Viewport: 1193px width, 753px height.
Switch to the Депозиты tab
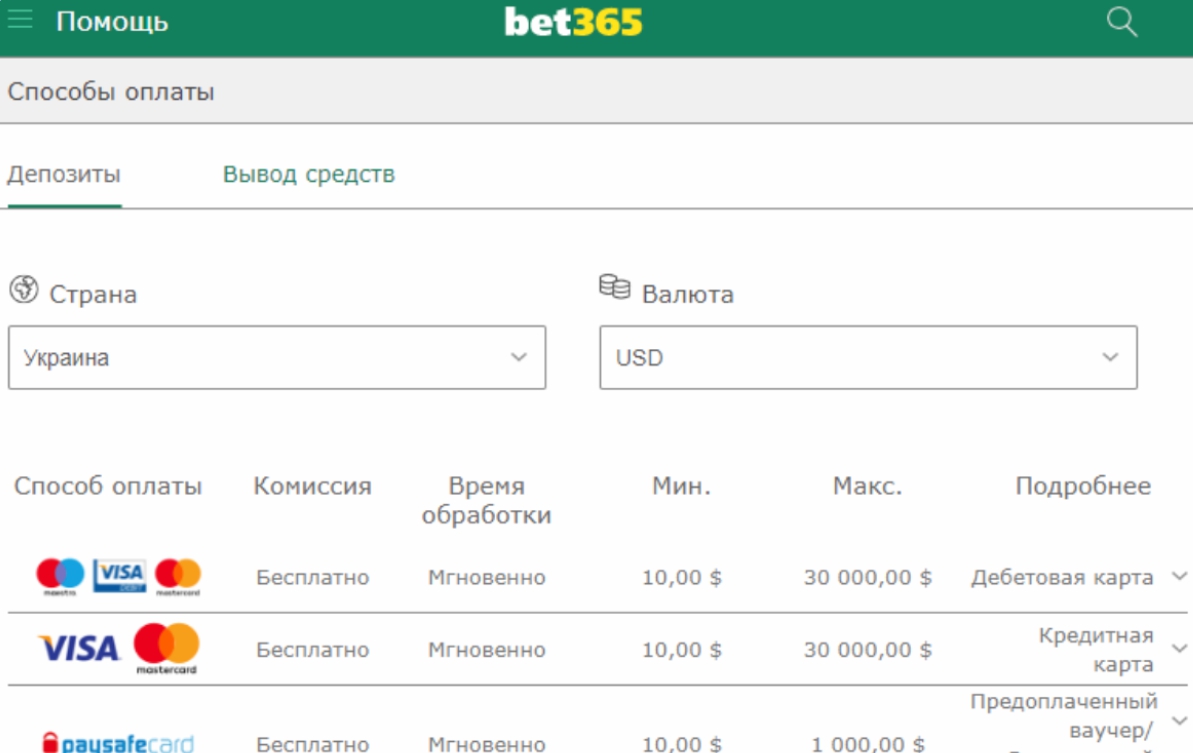coord(64,175)
